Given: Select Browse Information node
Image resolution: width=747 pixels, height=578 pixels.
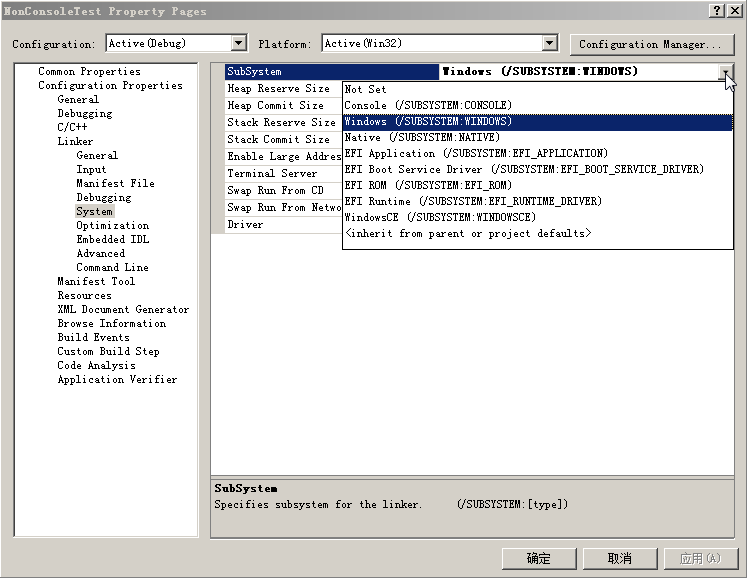Looking at the screenshot, I should pyautogui.click(x=112, y=324).
